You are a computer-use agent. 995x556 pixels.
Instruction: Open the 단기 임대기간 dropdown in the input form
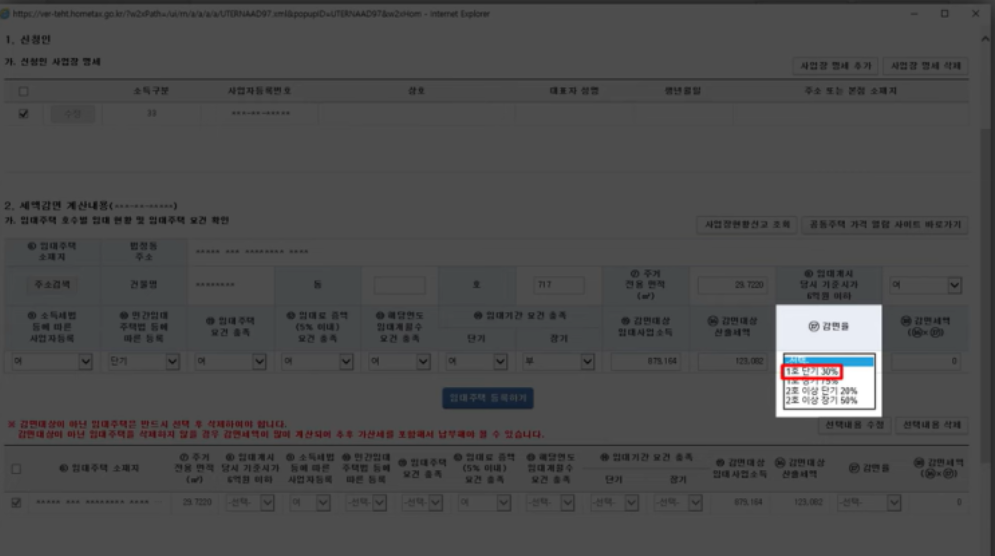[x=477, y=361]
